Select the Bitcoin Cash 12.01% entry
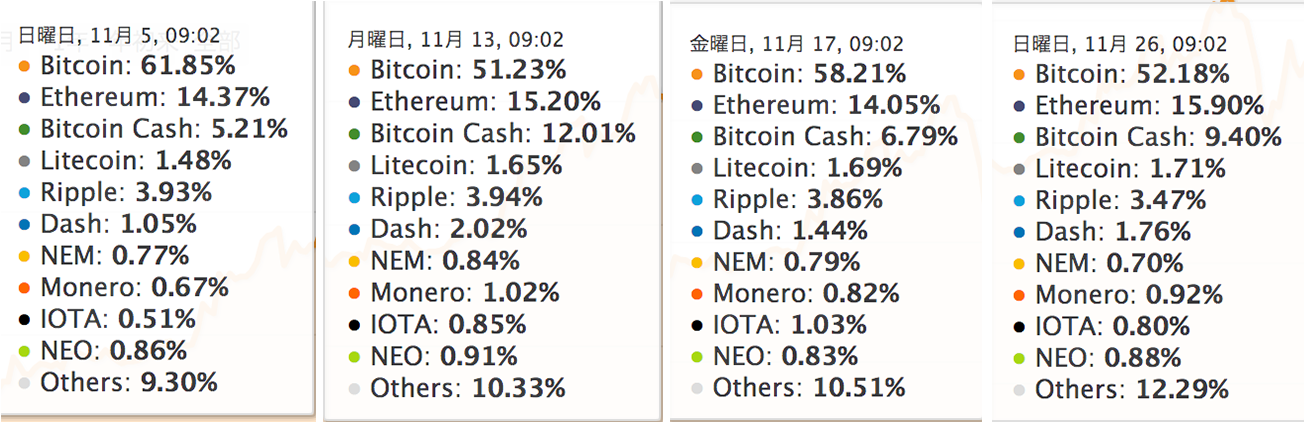 502,134
